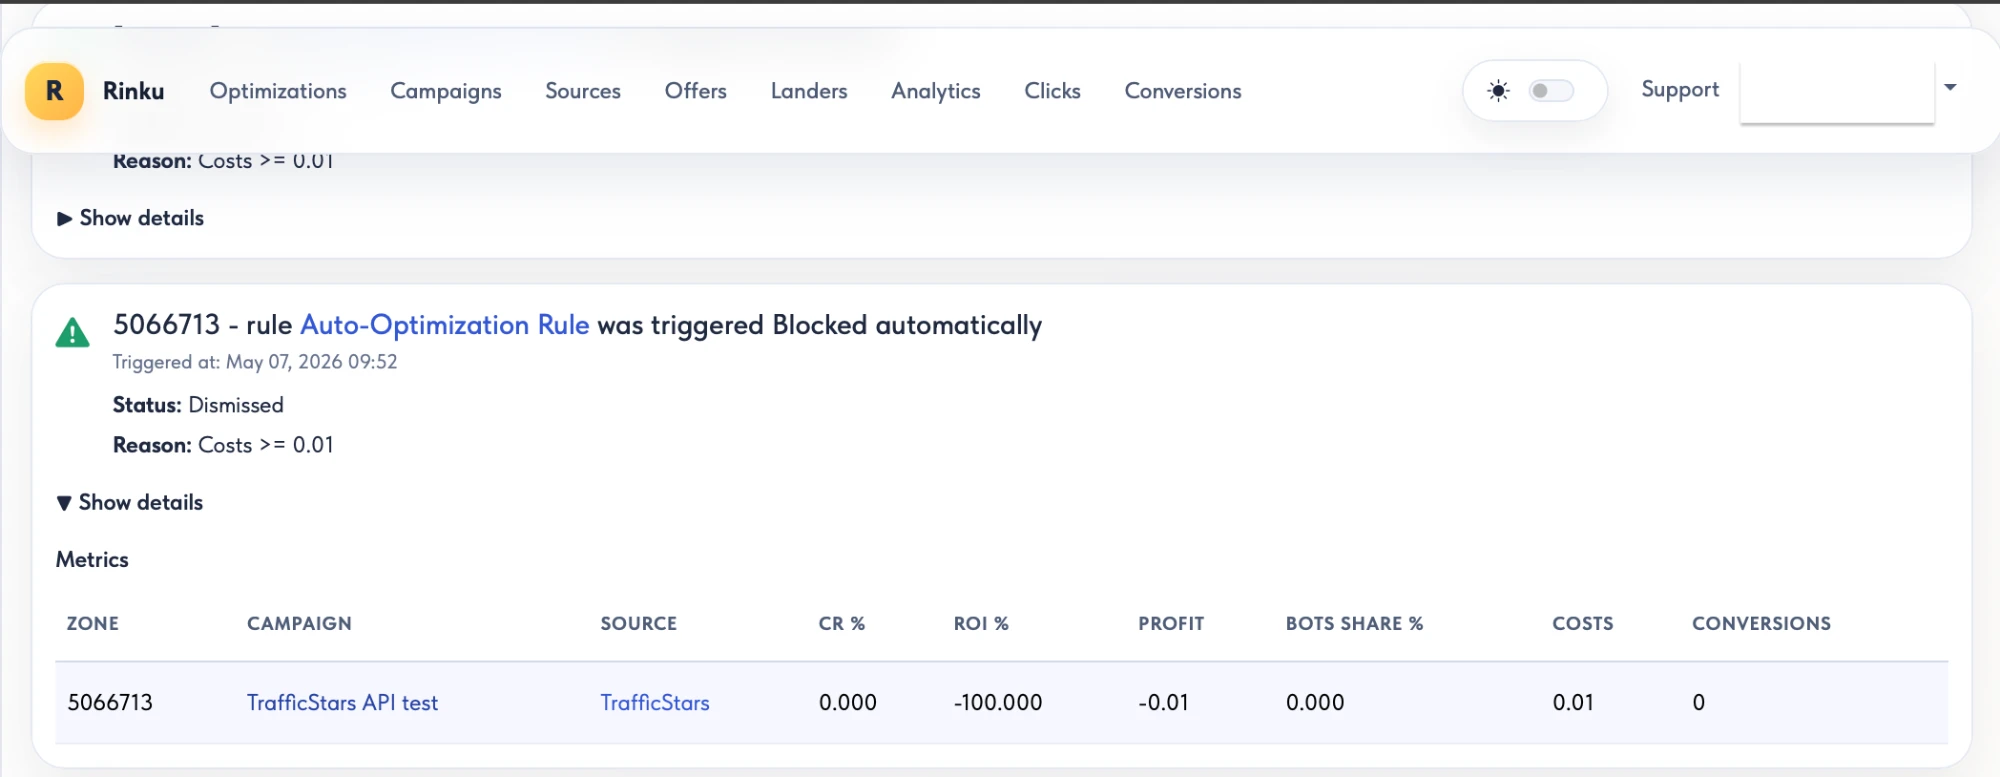Screen dimensions: 2000x777
Task: Open the TrafficStars API test campaign
Action: (x=342, y=703)
